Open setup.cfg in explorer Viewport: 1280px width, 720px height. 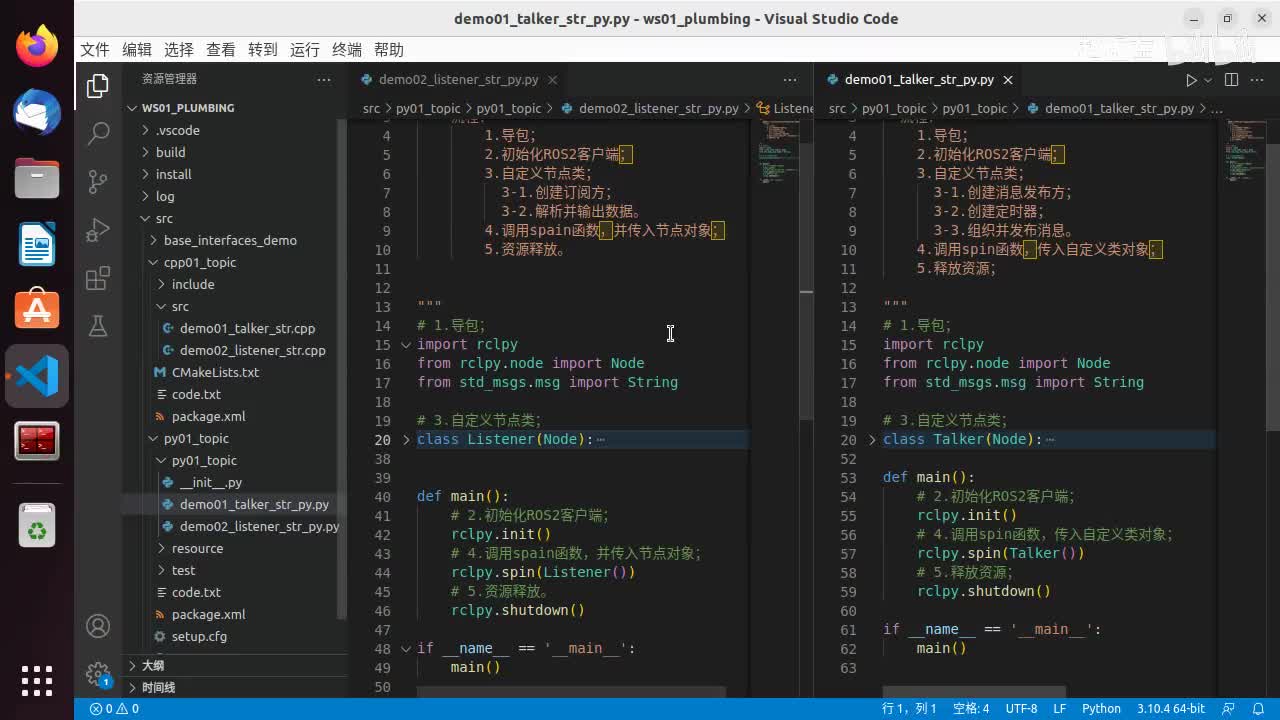click(x=199, y=636)
